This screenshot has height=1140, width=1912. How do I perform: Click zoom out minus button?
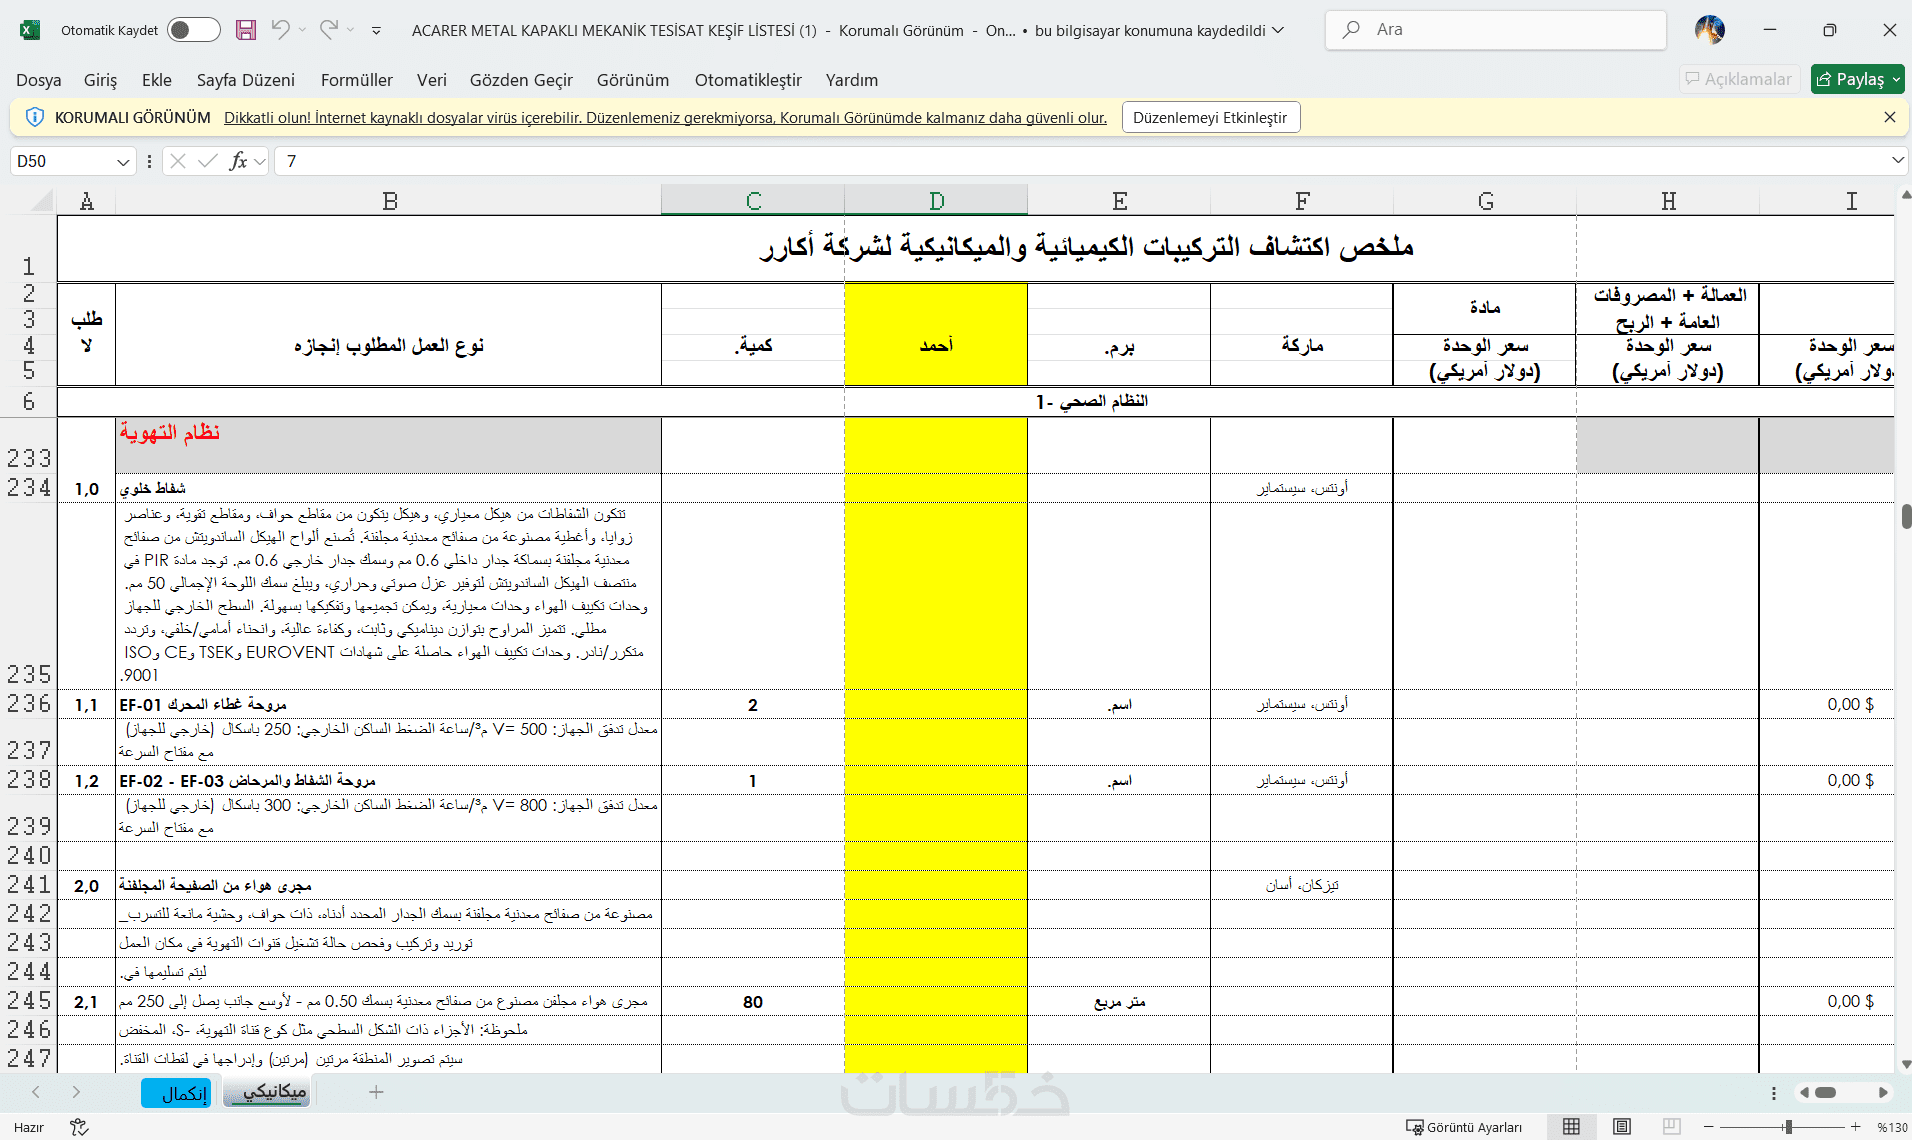[1708, 1127]
